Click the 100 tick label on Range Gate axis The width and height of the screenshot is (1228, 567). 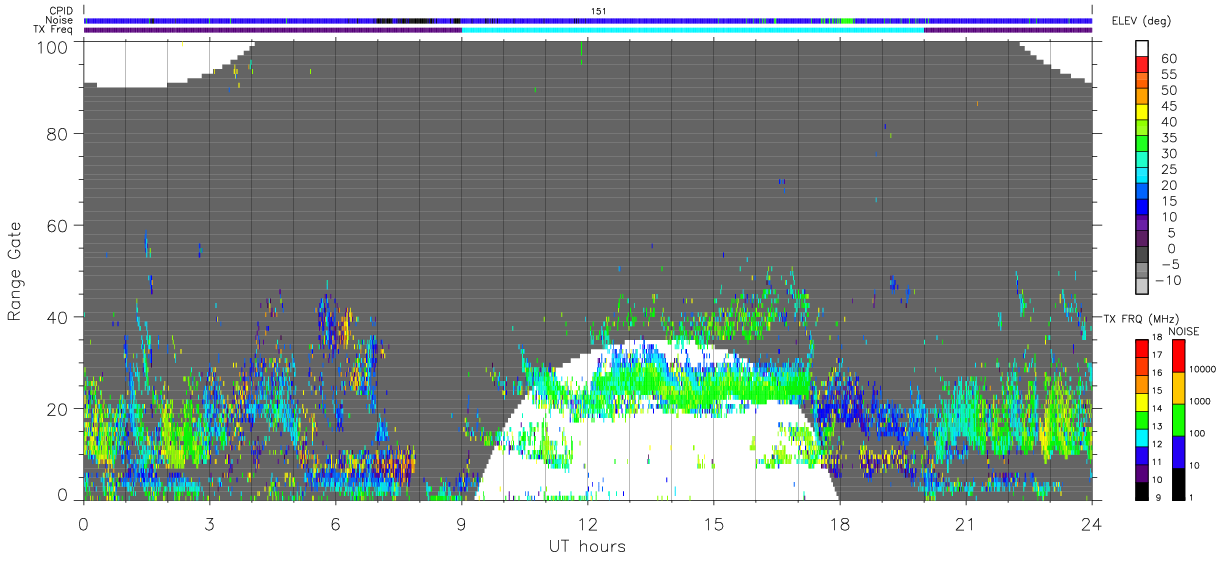55,46
